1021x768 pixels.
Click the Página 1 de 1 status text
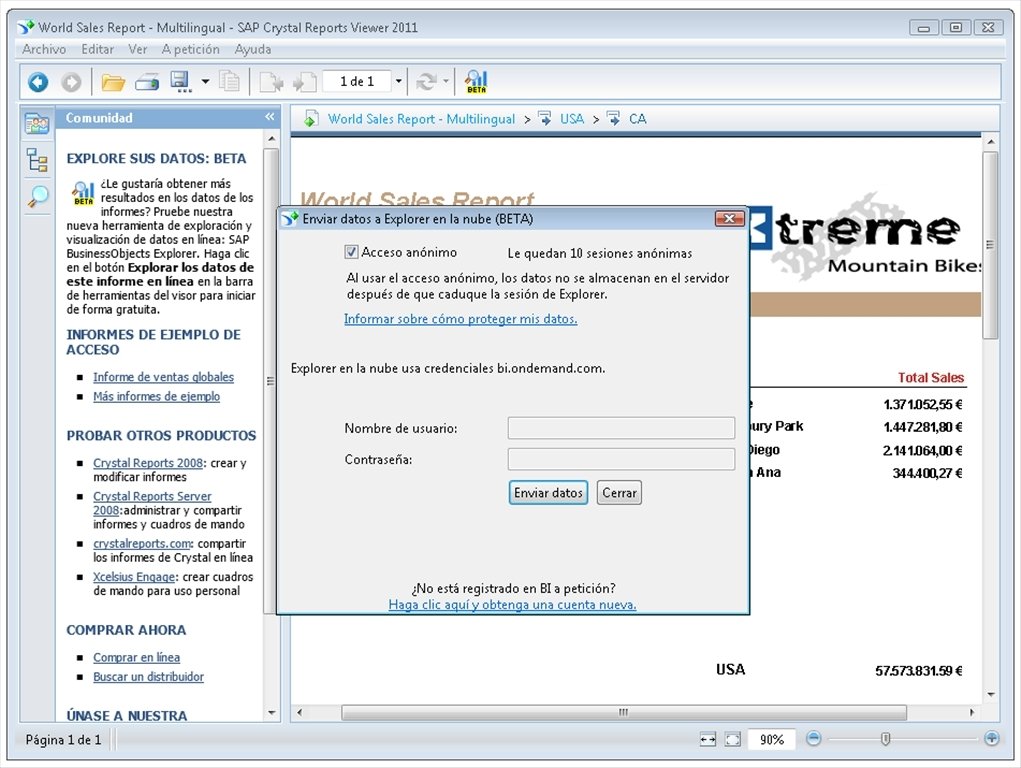coord(63,740)
